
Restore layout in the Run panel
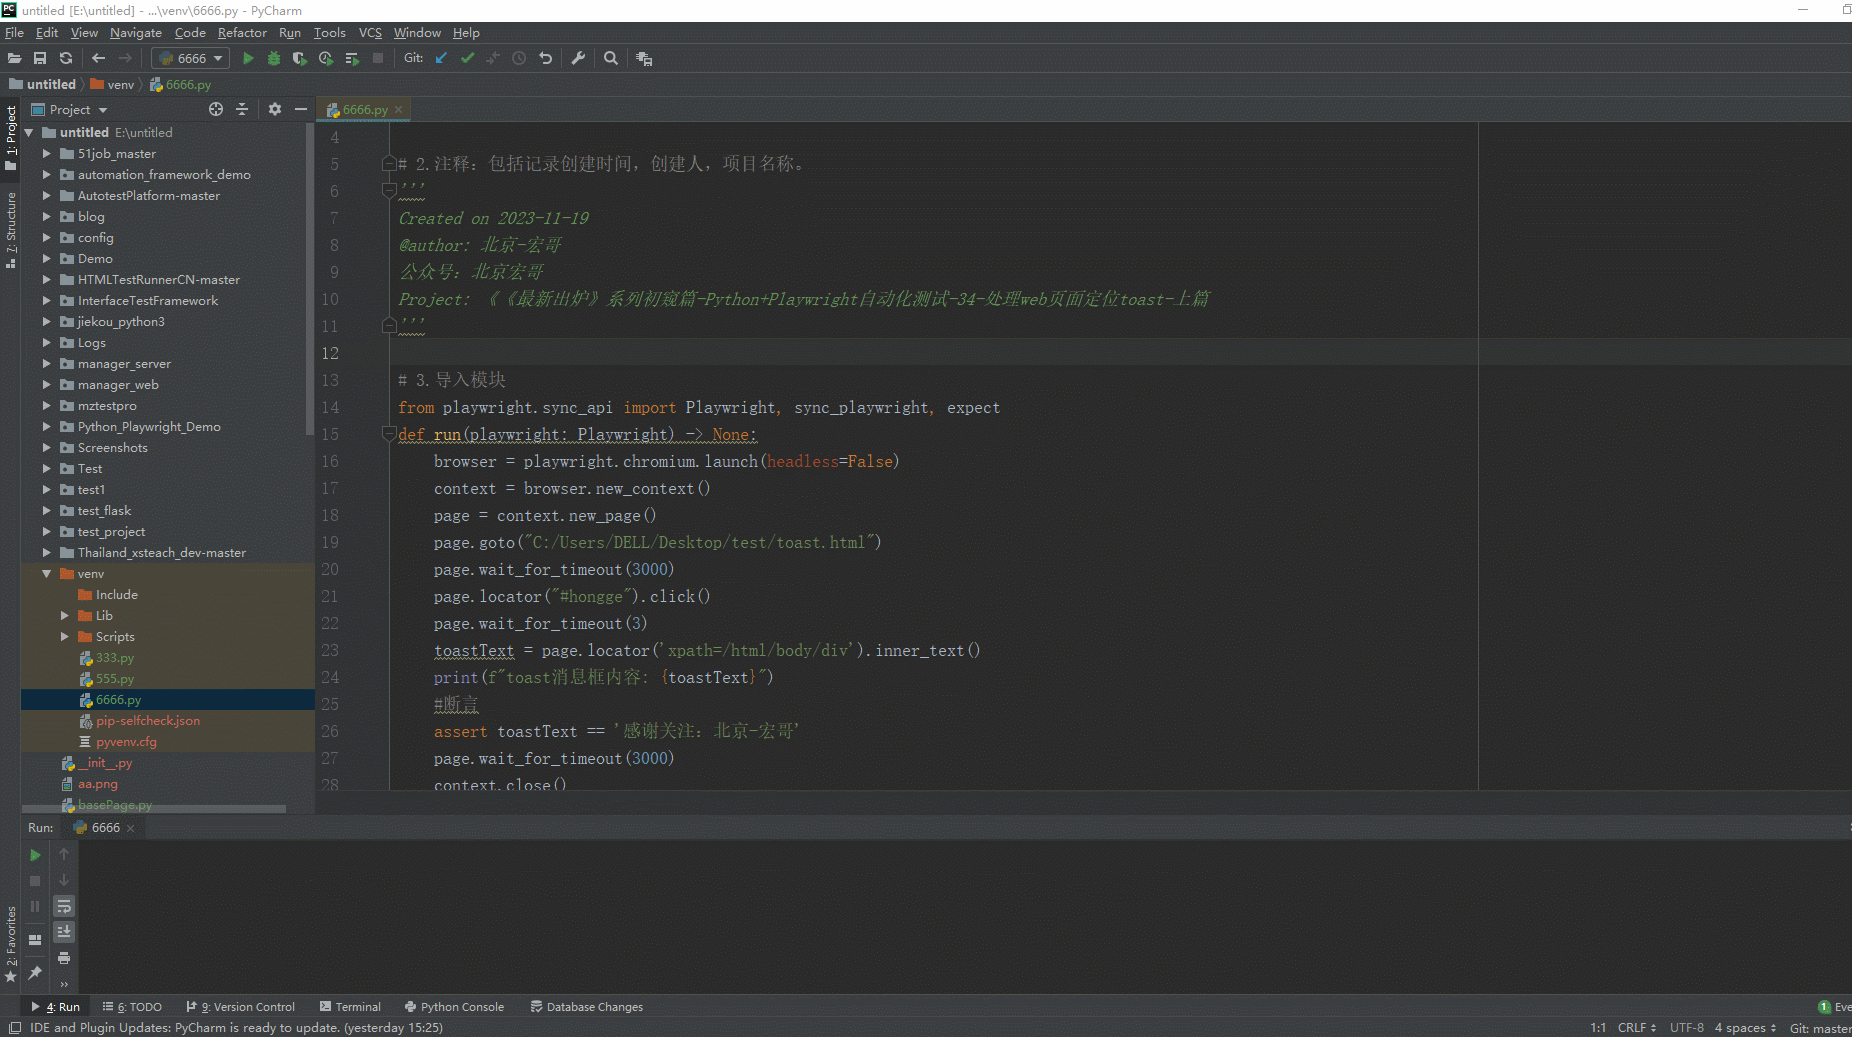(x=35, y=940)
